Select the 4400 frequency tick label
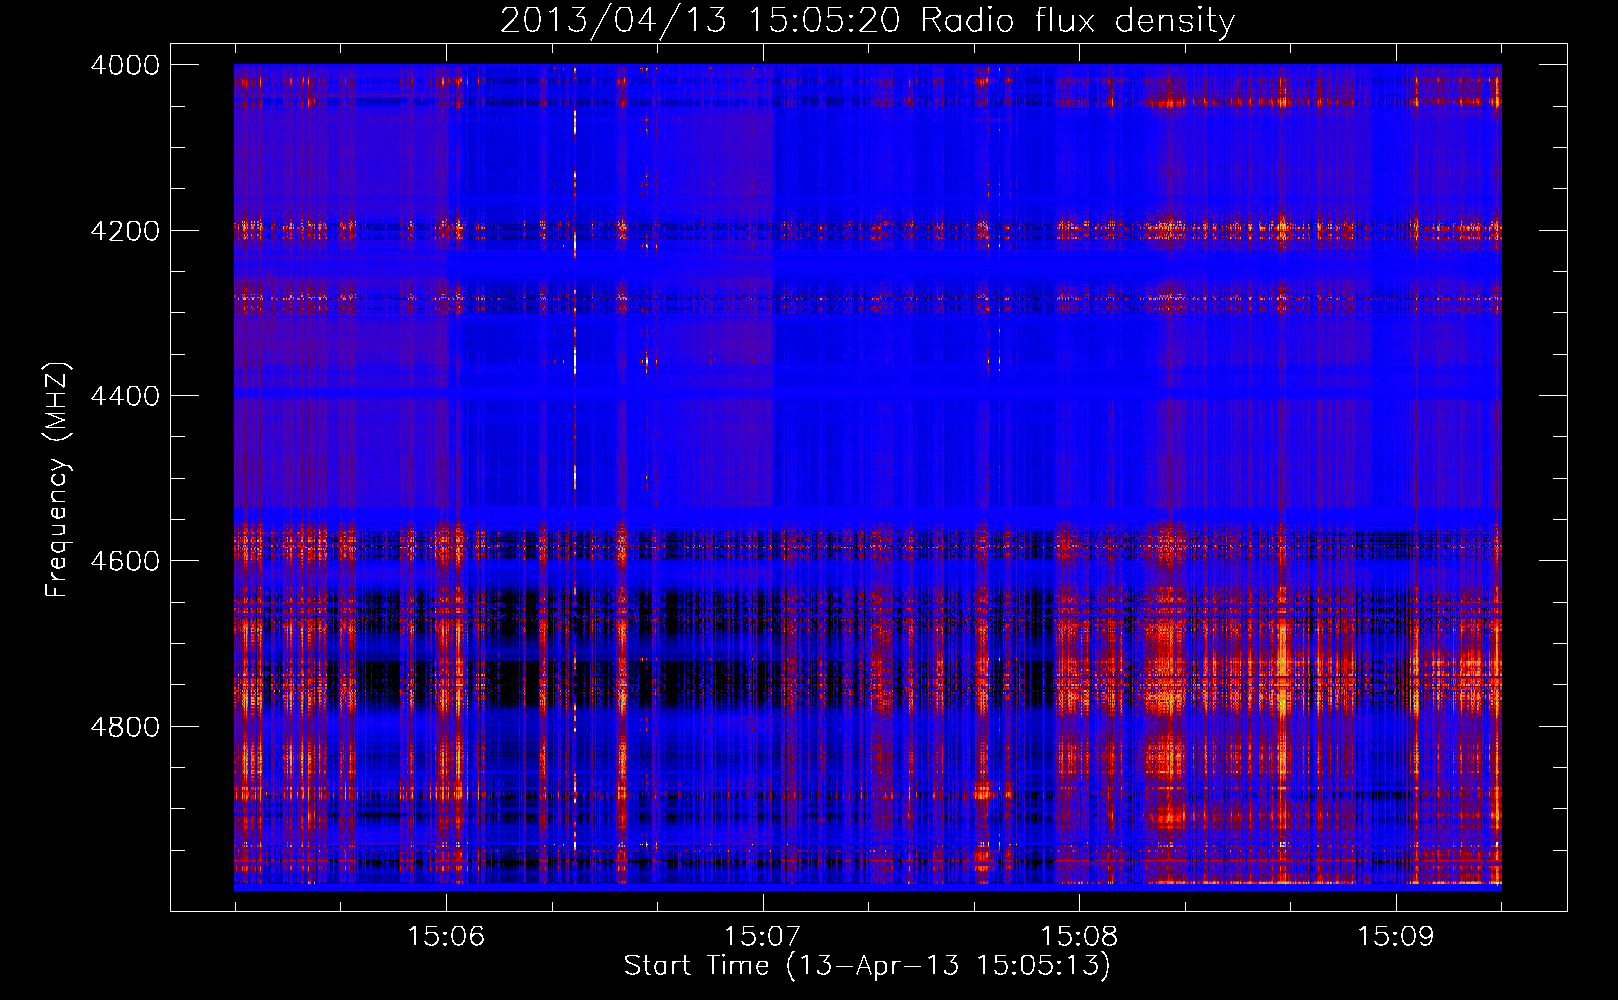 pyautogui.click(x=125, y=396)
